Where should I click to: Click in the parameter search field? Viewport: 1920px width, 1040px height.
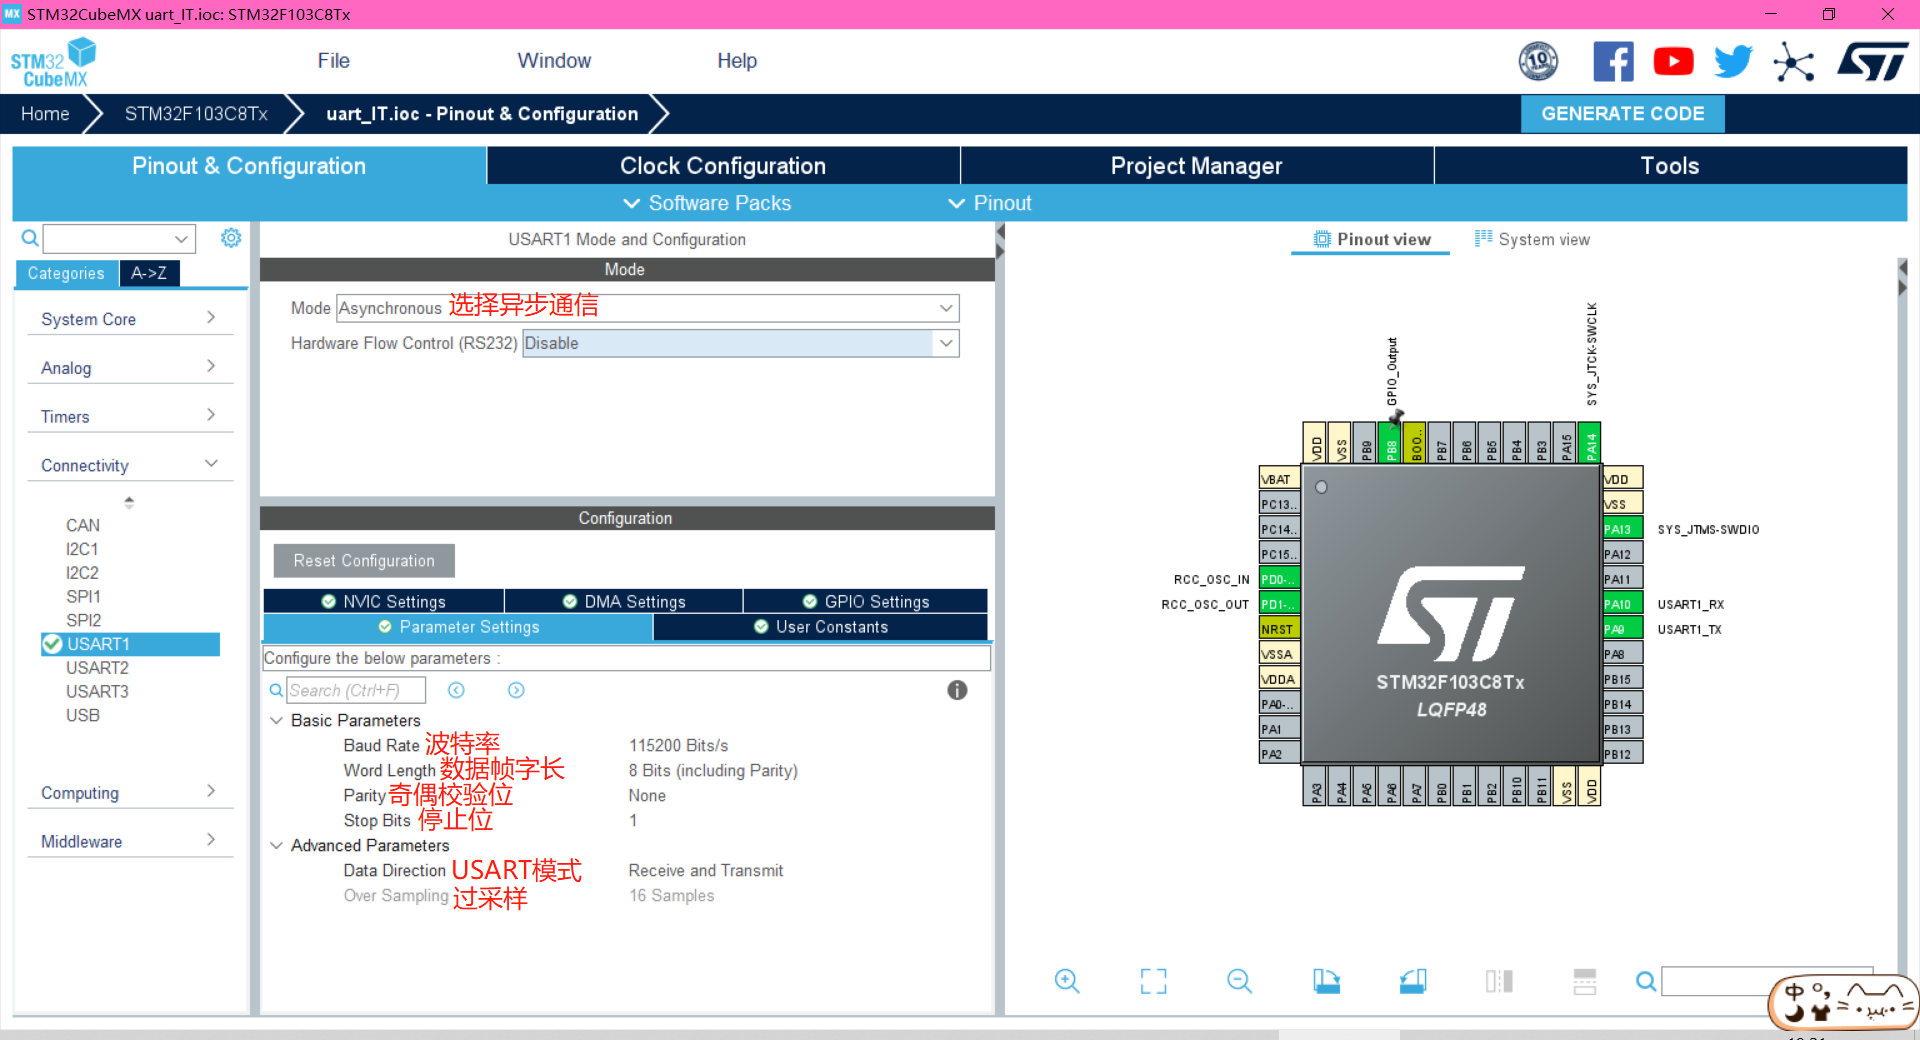355,690
